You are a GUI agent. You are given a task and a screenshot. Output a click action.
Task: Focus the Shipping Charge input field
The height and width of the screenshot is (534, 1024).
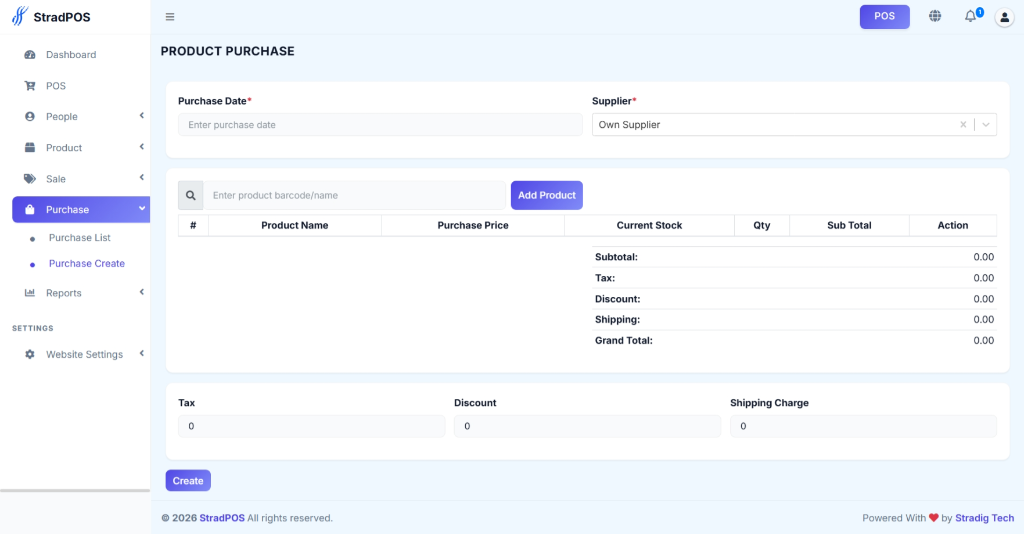[863, 426]
